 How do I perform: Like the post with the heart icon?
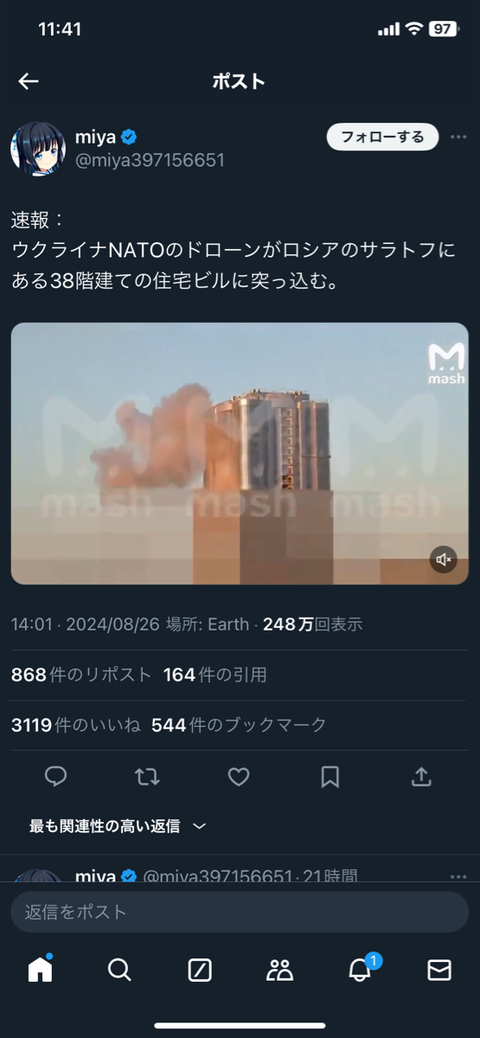click(238, 777)
